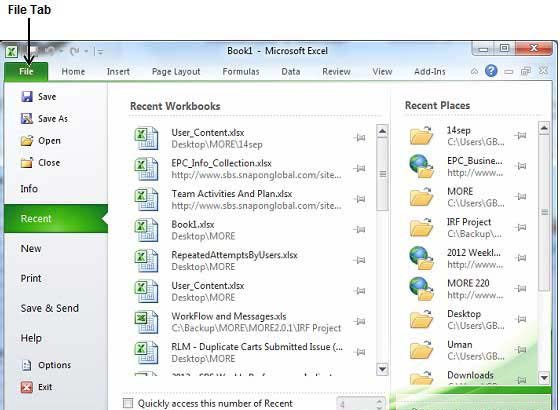Click globe icon for MORE 220 place
Image resolution: width=560 pixels, height=410 pixels.
coord(421,289)
